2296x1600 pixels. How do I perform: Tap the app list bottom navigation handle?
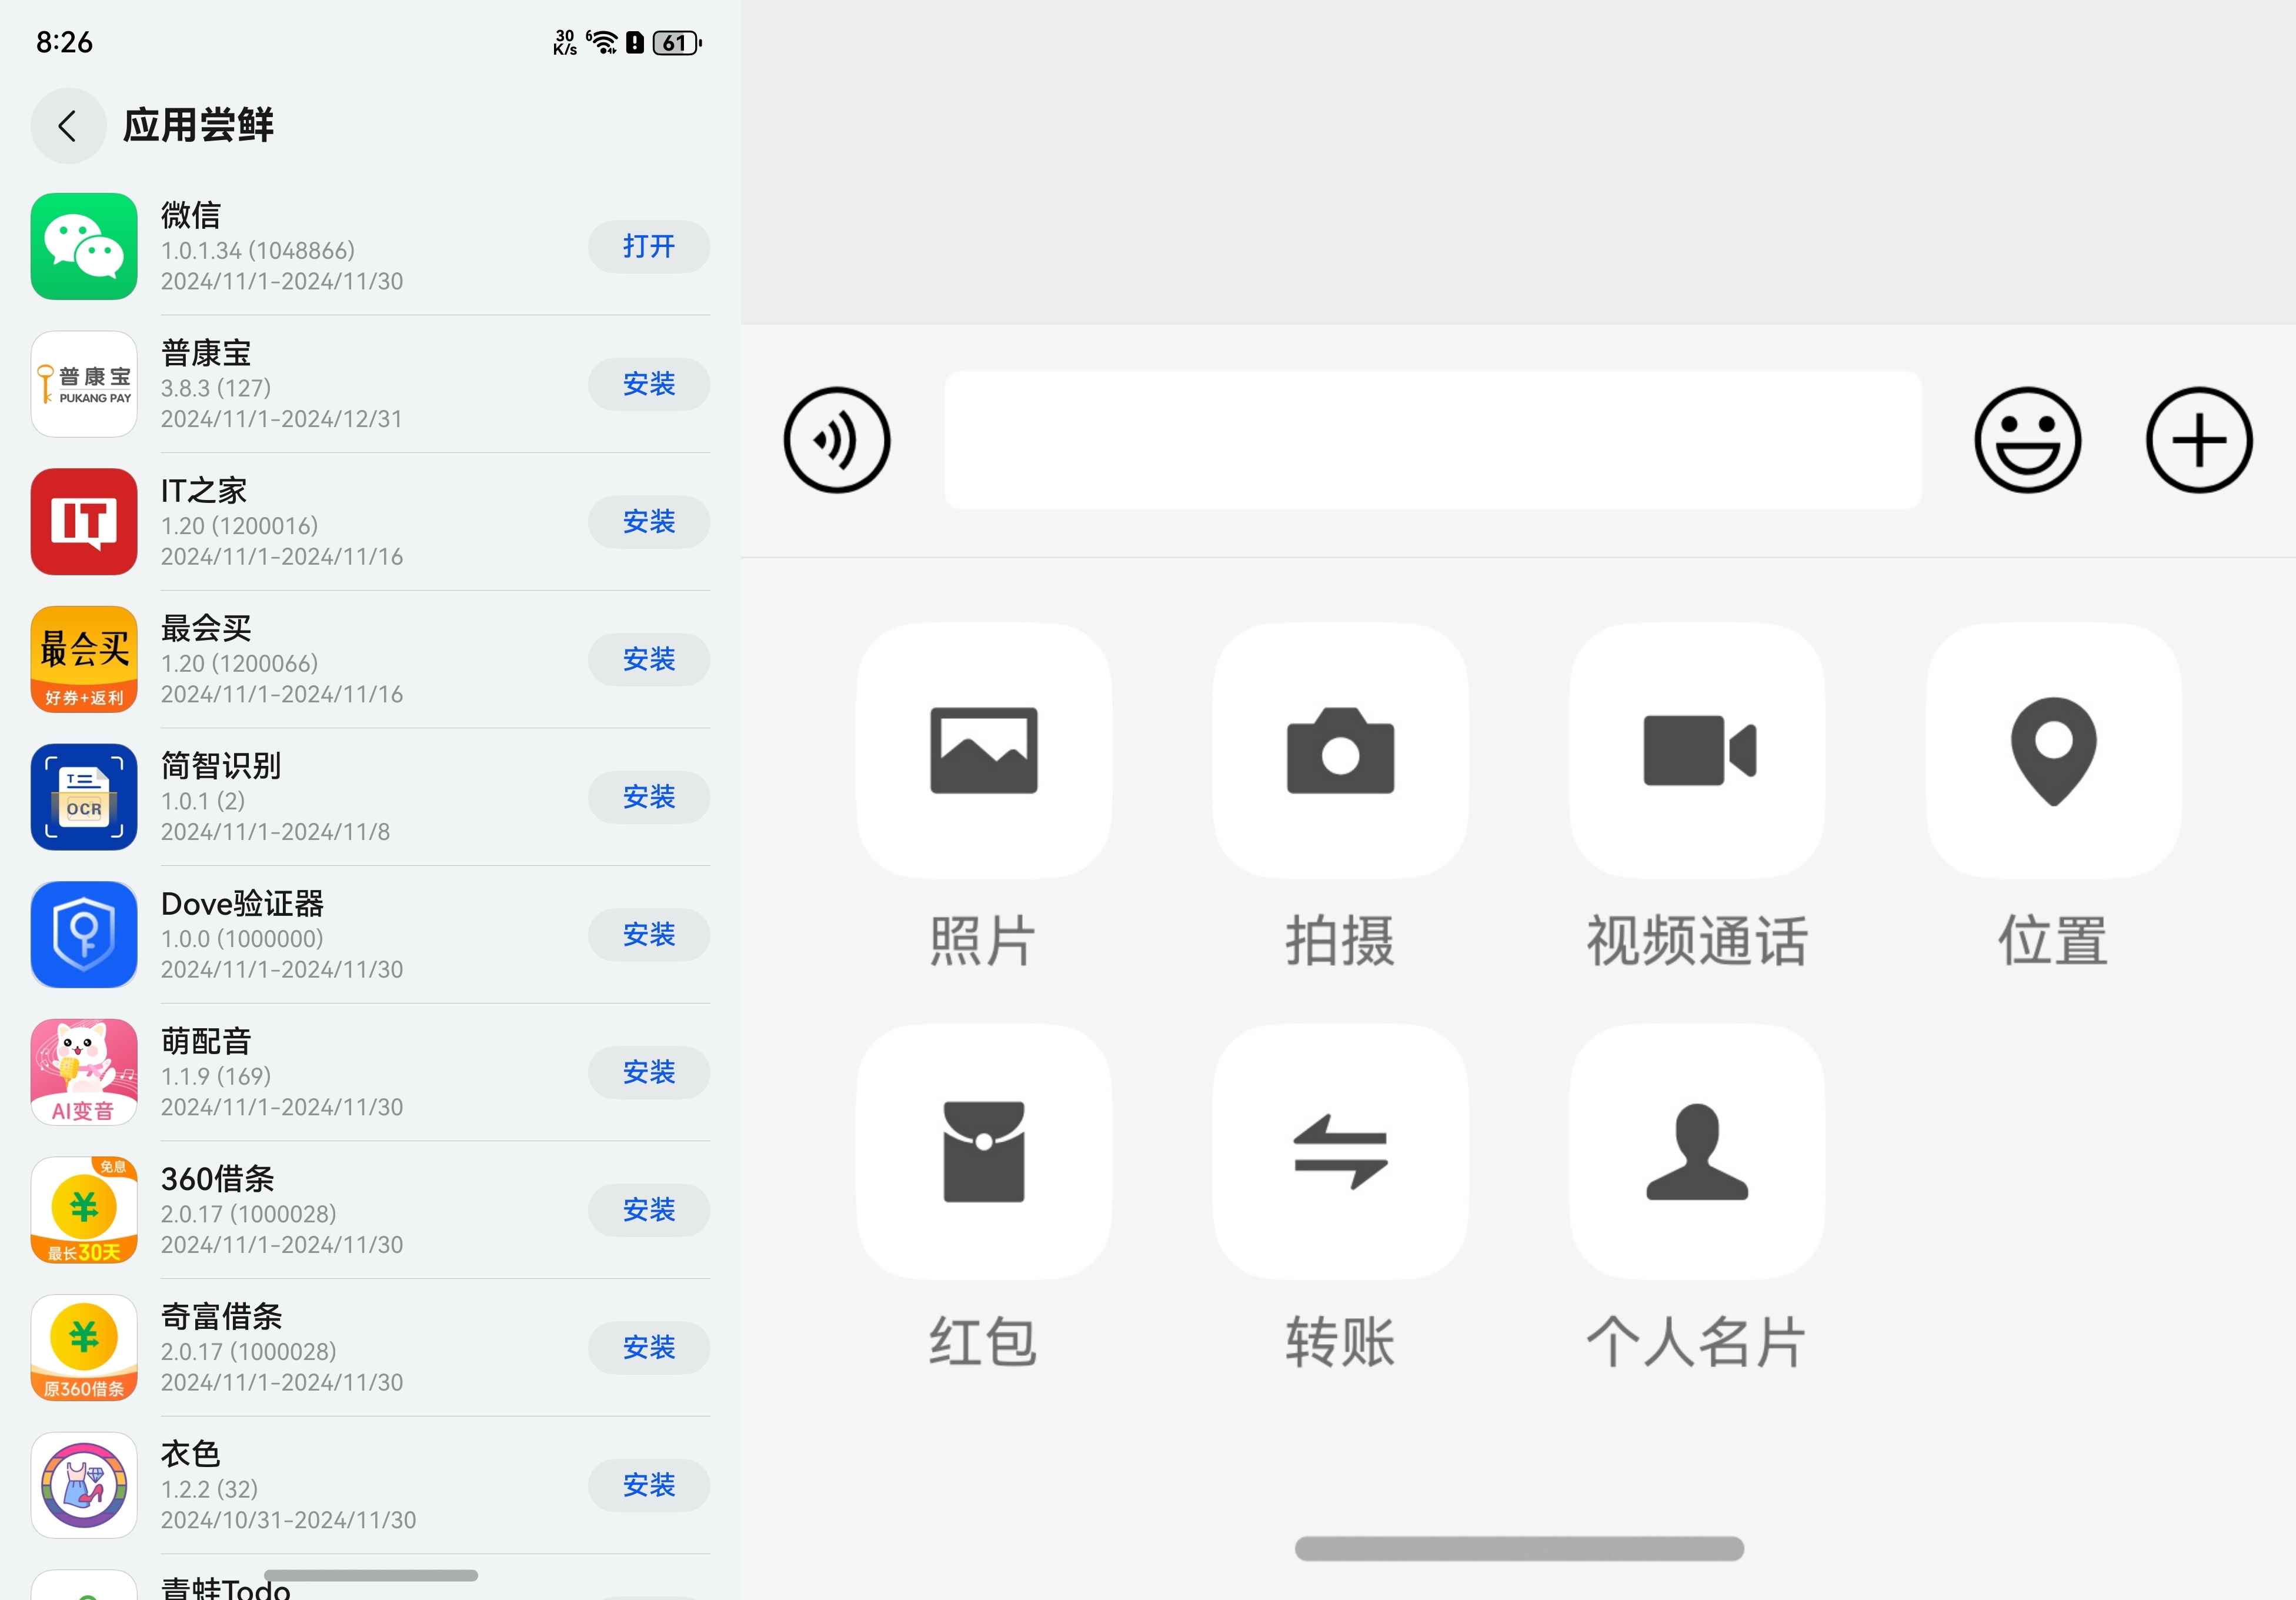[x=370, y=1576]
